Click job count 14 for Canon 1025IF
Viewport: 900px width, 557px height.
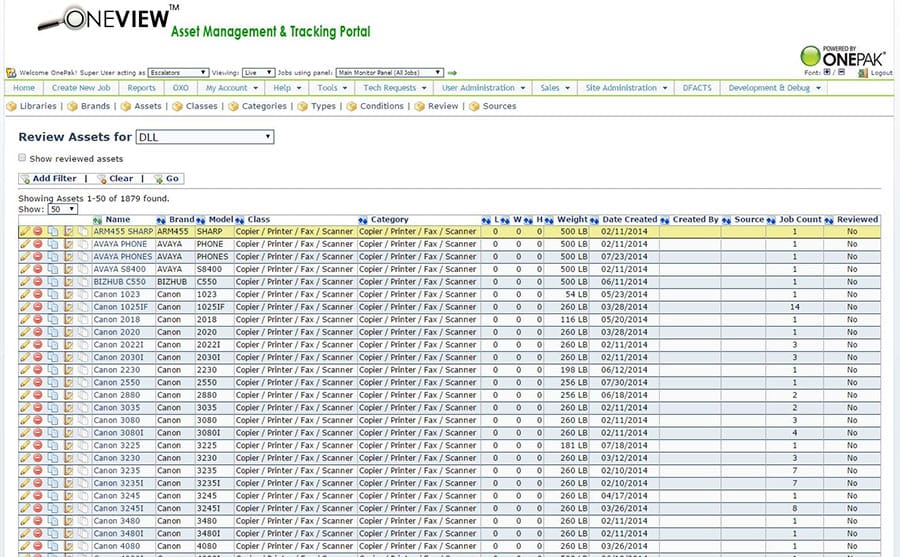[x=794, y=307]
